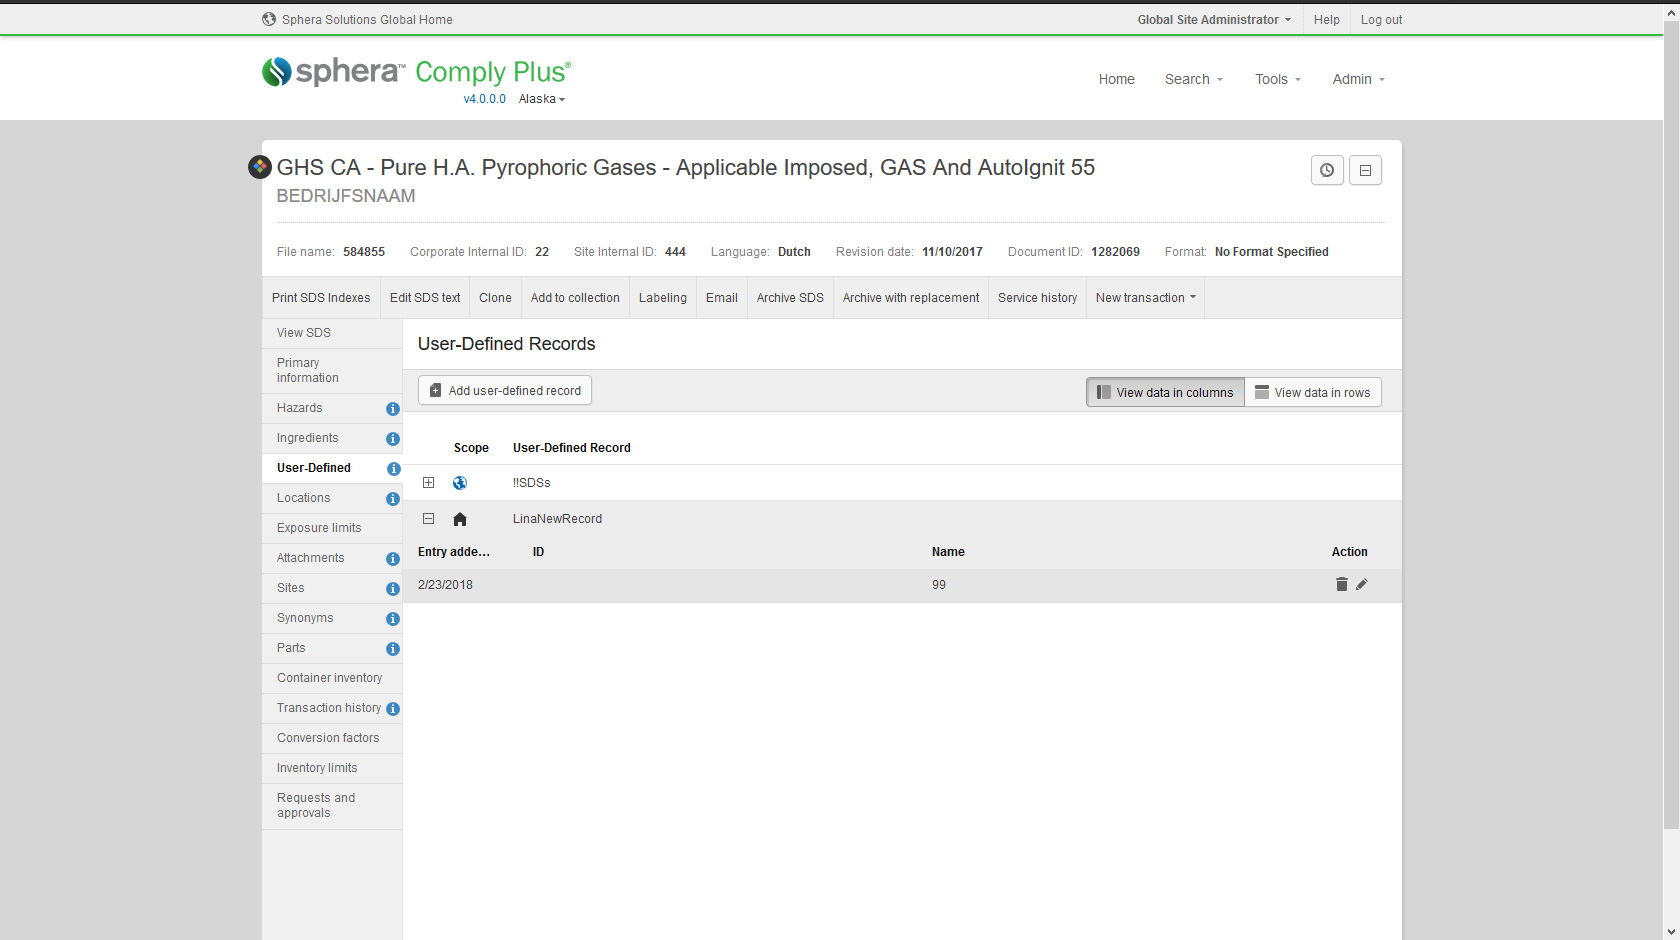
Task: Open the Inventory limits sidebar tab
Action: coord(332,768)
